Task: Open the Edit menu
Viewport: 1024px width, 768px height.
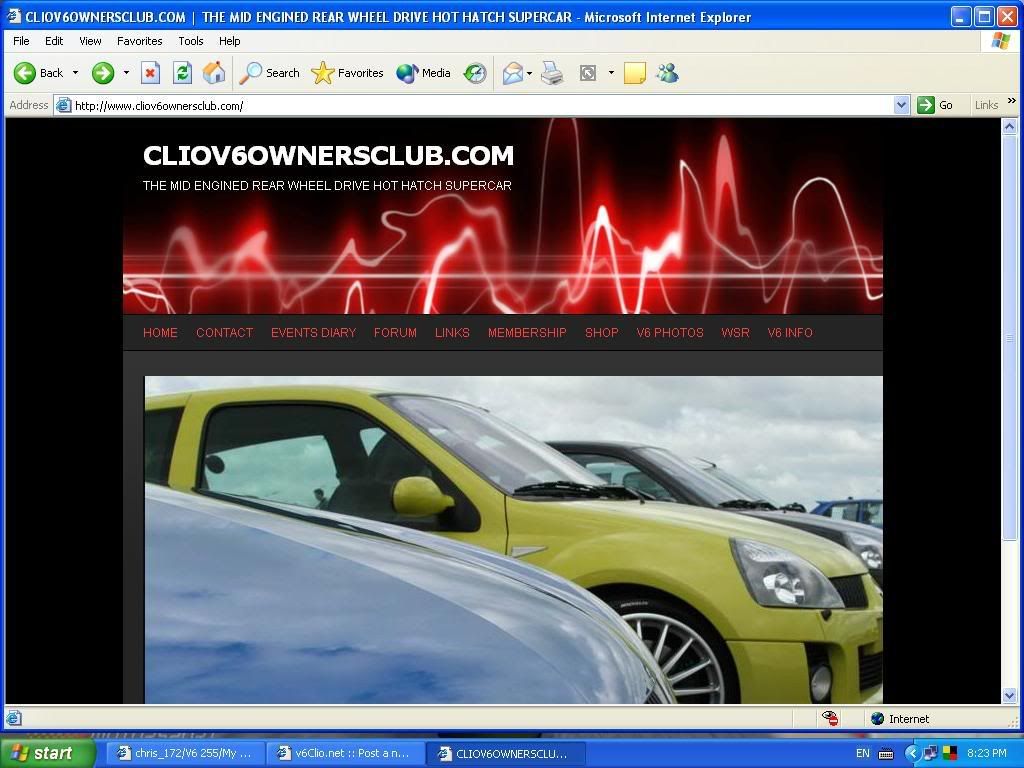Action: 54,41
